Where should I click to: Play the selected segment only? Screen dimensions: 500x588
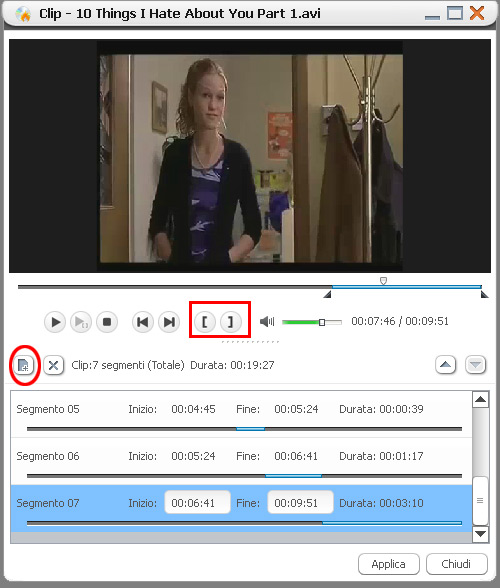[x=81, y=322]
